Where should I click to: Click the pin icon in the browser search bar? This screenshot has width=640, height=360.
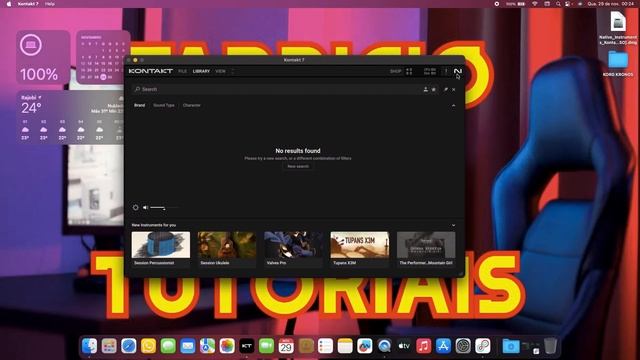coord(446,89)
